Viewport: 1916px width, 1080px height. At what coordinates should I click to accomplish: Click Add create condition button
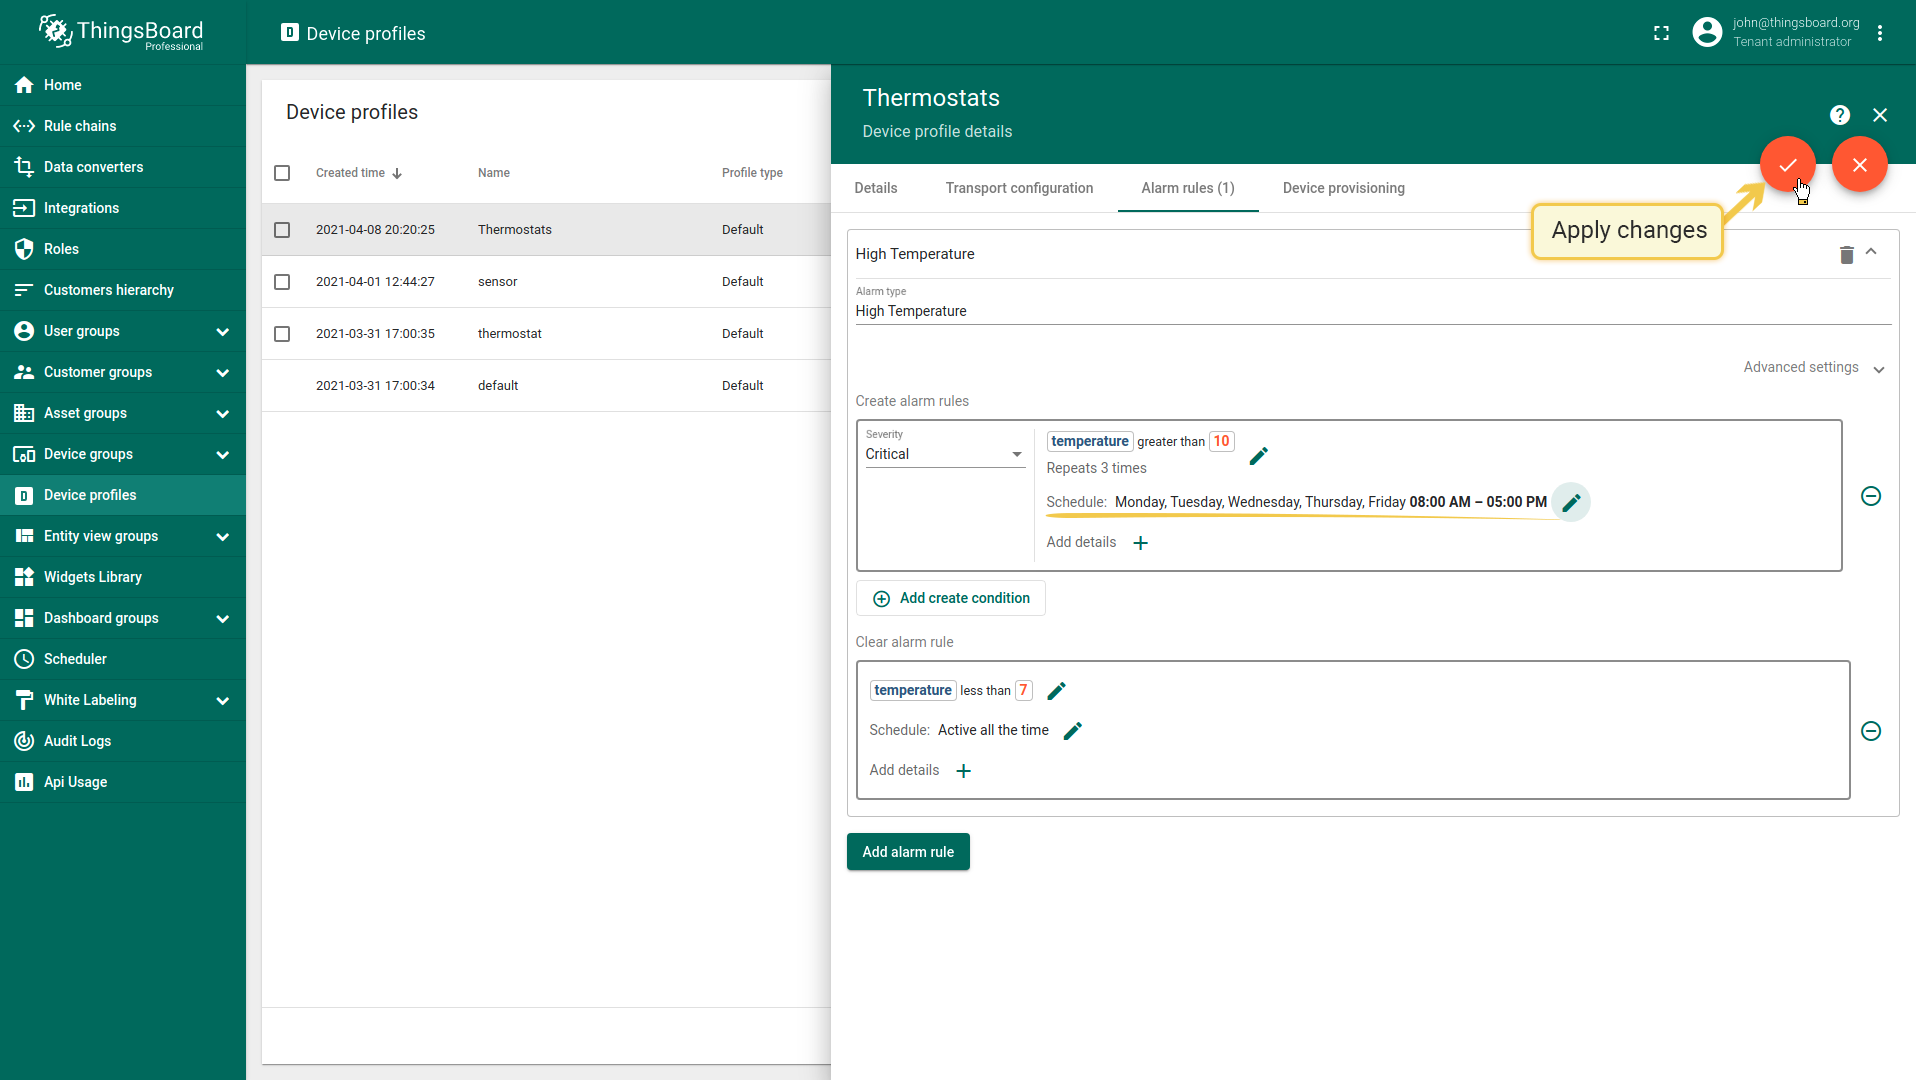[951, 598]
